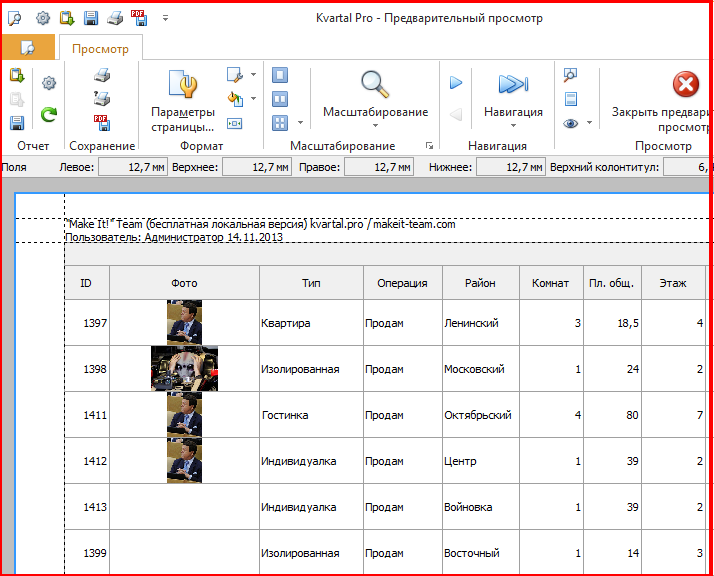Click the refresh report green arrow icon
This screenshot has width=714, height=576.
click(x=48, y=116)
